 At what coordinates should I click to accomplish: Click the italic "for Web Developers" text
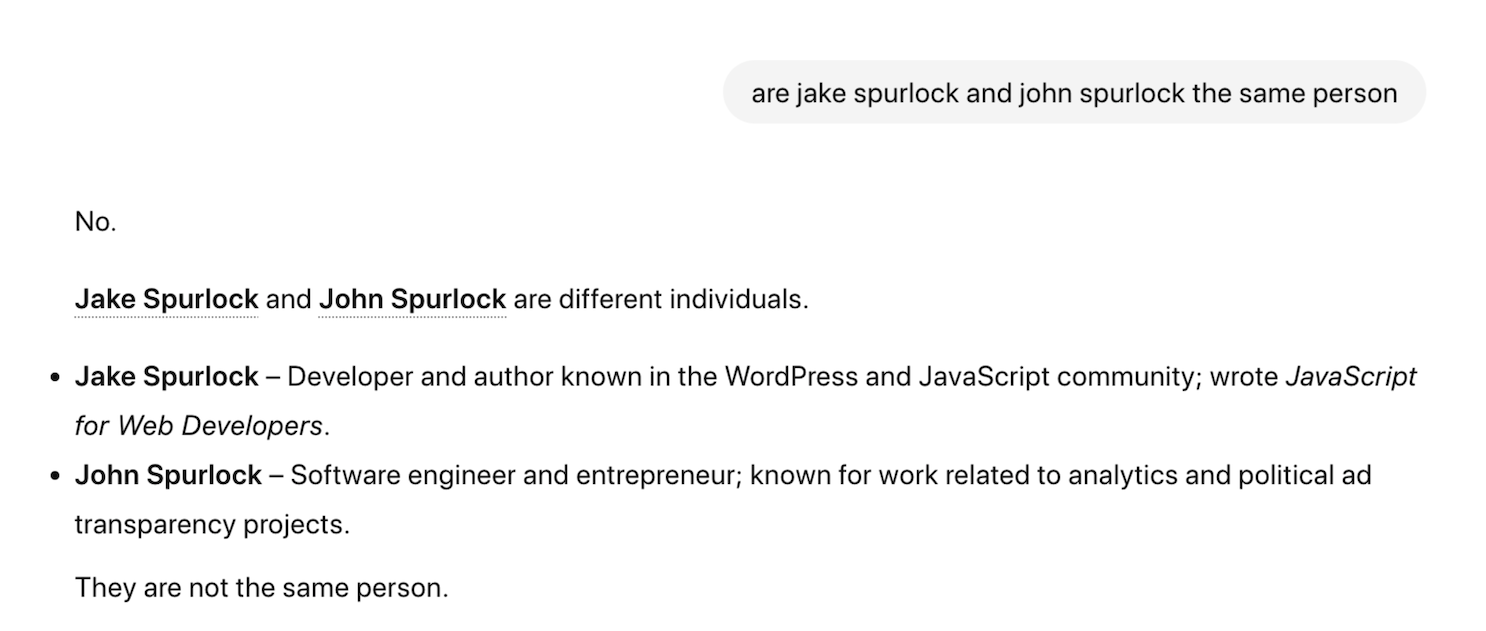pyautogui.click(x=198, y=426)
